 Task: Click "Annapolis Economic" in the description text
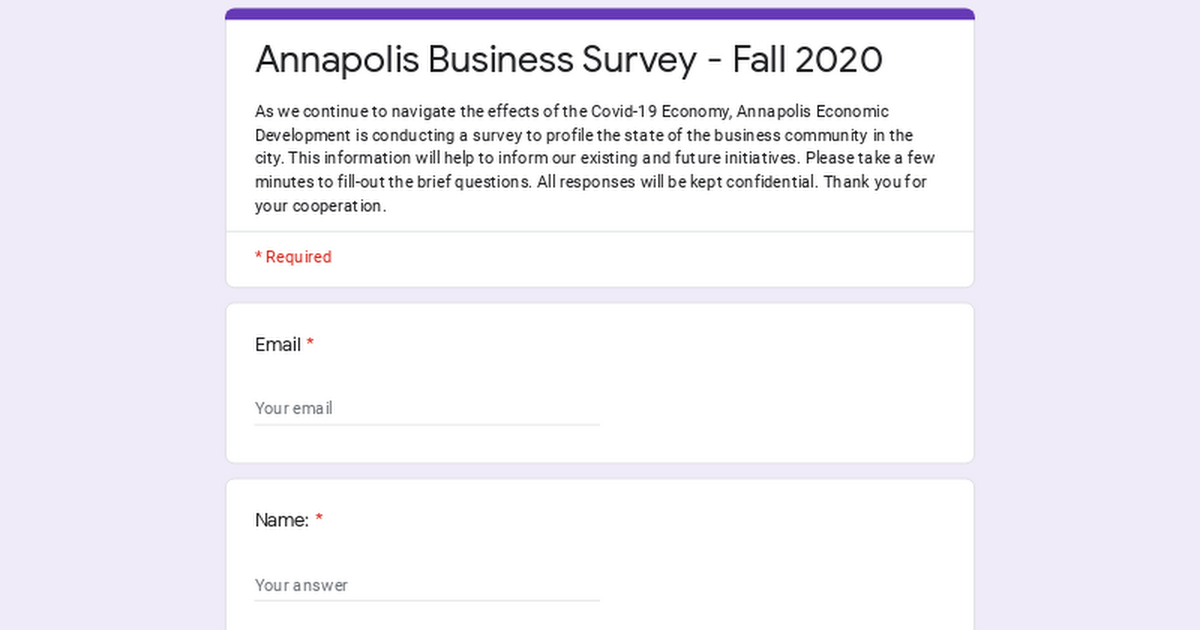pyautogui.click(x=812, y=111)
